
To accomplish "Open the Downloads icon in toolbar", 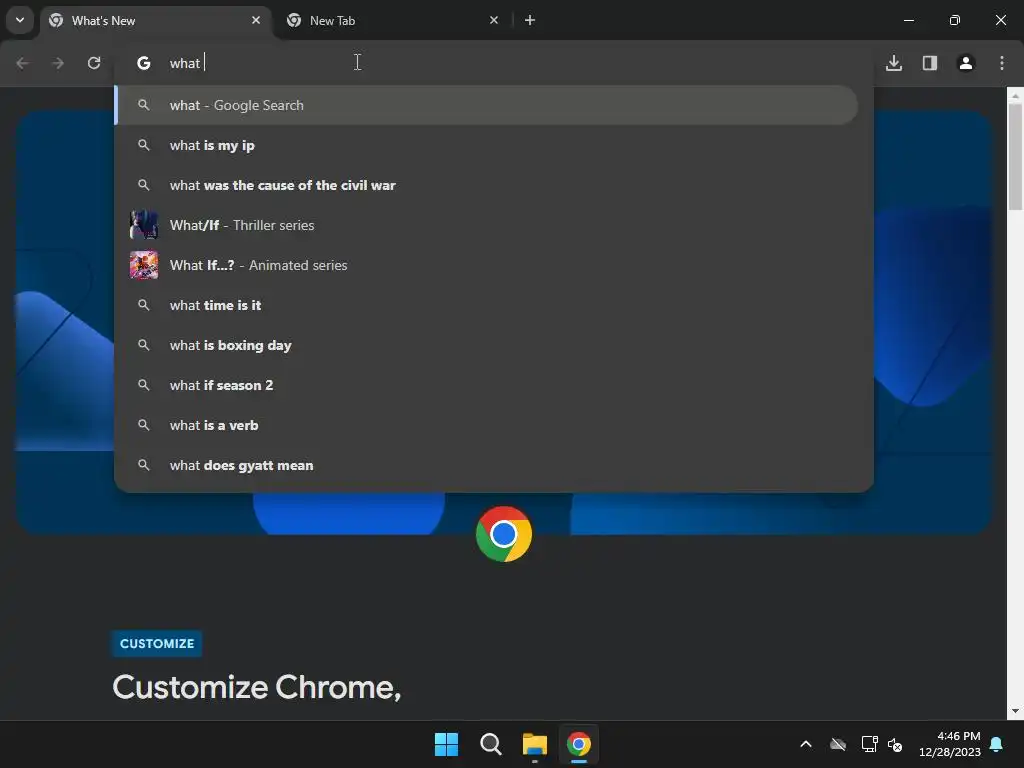I will click(x=894, y=63).
